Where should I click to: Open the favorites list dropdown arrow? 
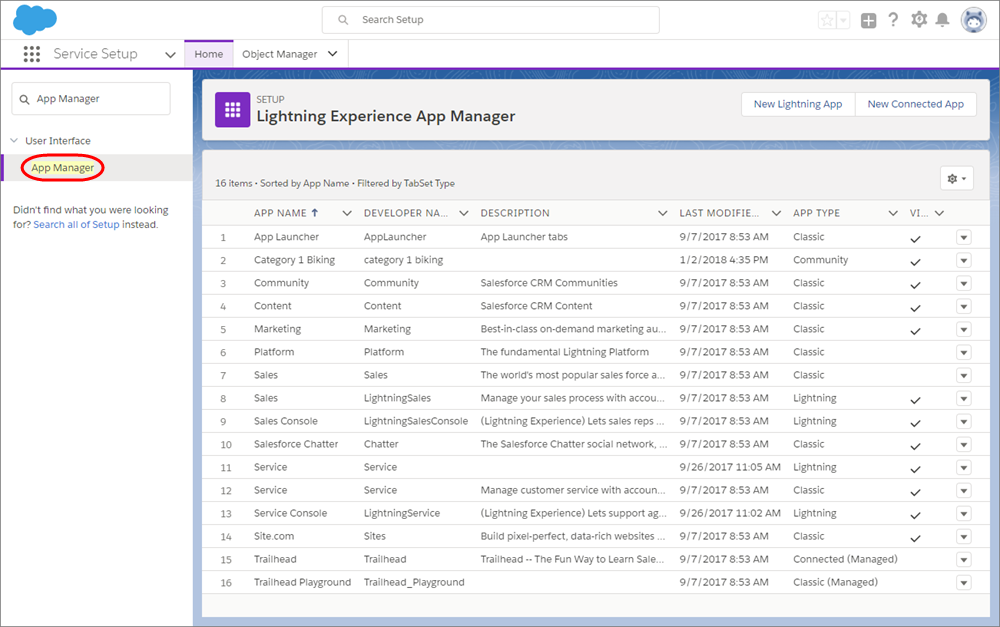843,20
